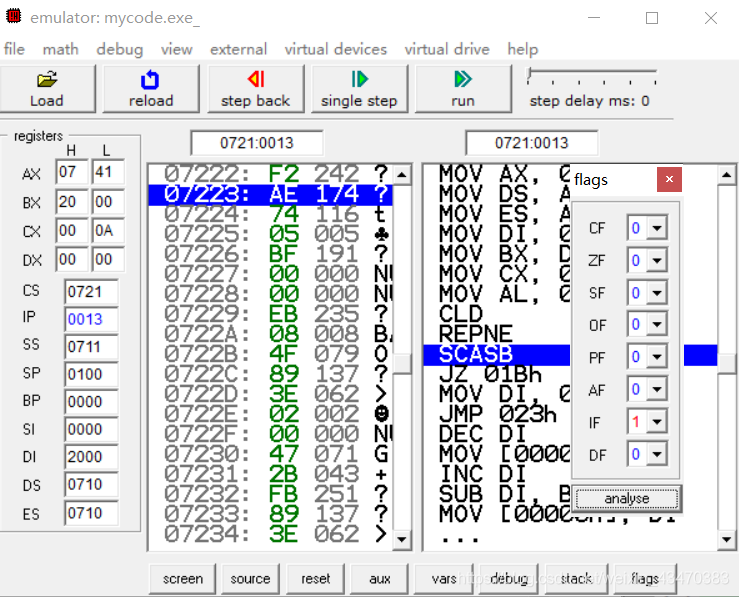Click the IP register field
Screen dimensions: 739x597
pyautogui.click(x=91, y=319)
